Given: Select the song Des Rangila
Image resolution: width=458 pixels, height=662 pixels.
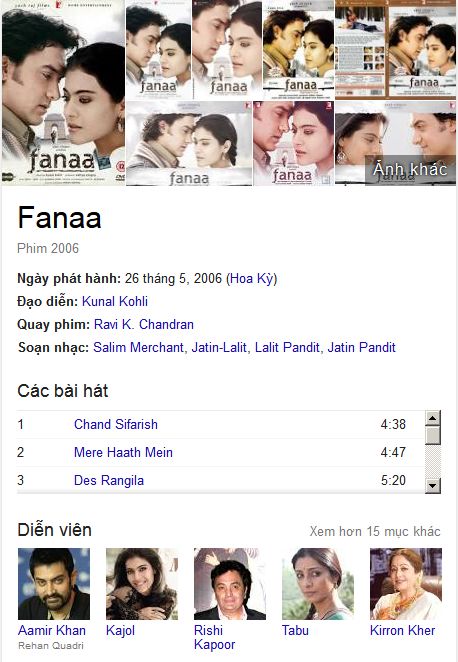Looking at the screenshot, I should [109, 480].
